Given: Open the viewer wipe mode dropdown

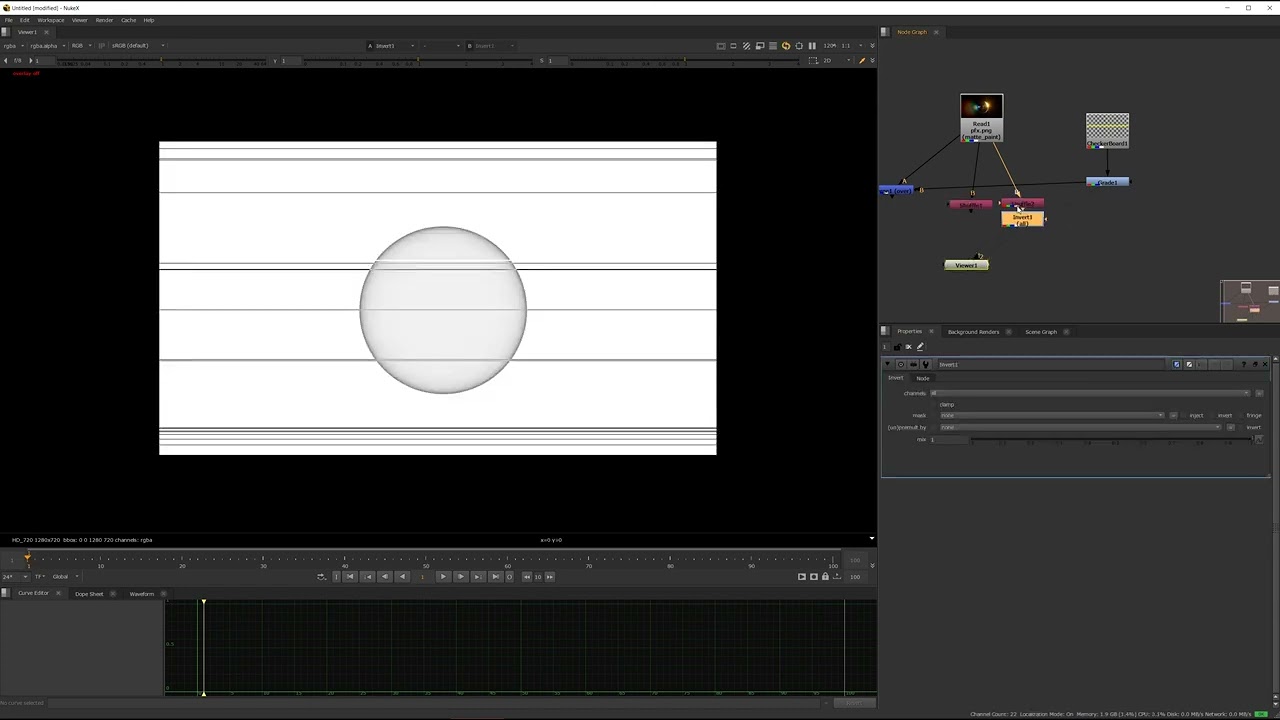Looking at the screenshot, I should tap(441, 46).
